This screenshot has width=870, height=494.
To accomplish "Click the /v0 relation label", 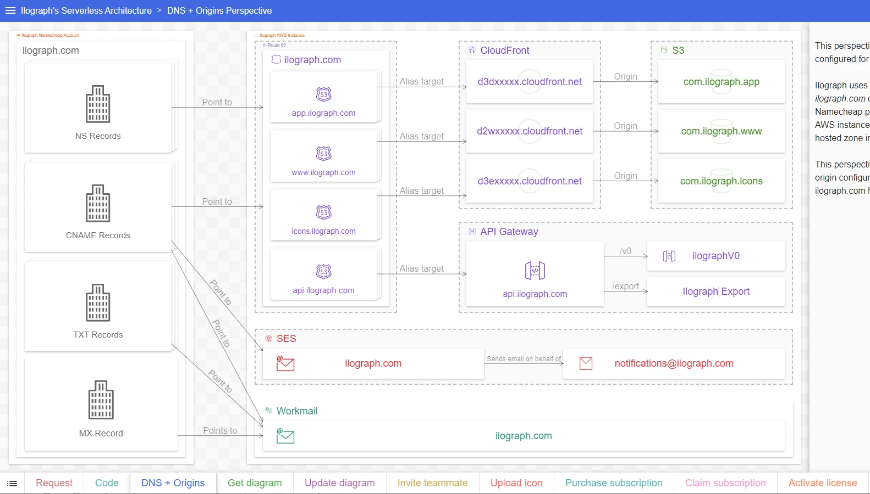I will pos(625,251).
